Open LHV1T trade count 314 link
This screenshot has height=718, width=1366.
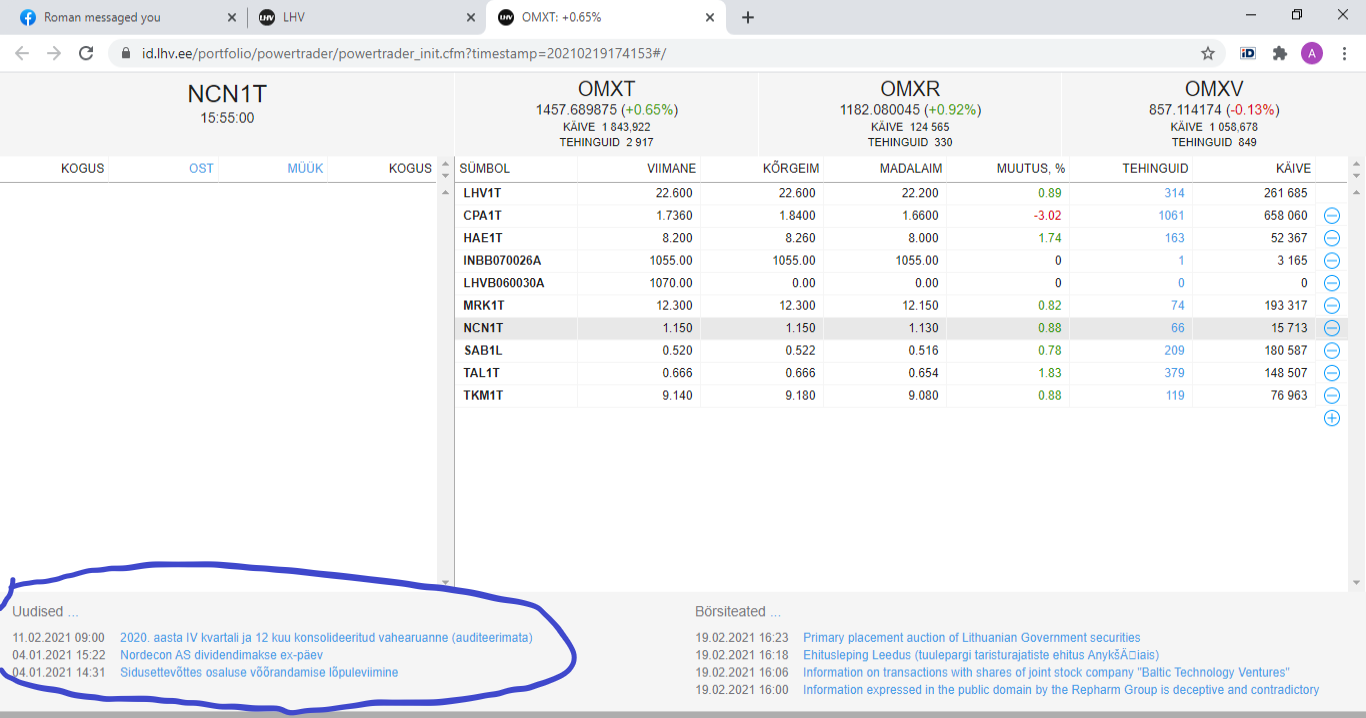click(x=1174, y=193)
